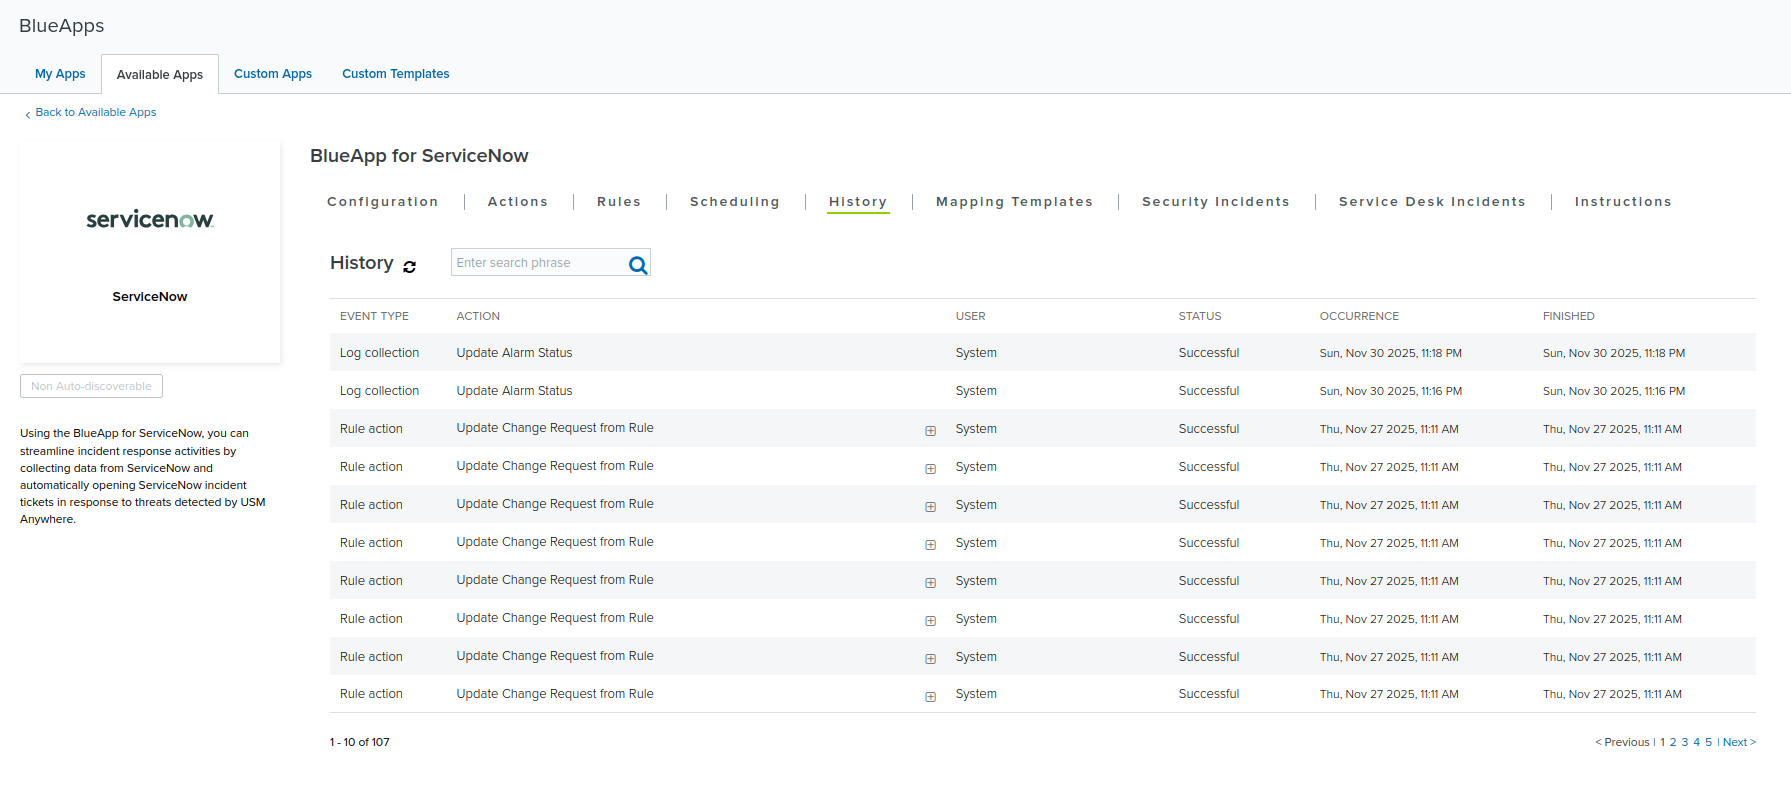Open the Instructions section

click(x=1623, y=202)
